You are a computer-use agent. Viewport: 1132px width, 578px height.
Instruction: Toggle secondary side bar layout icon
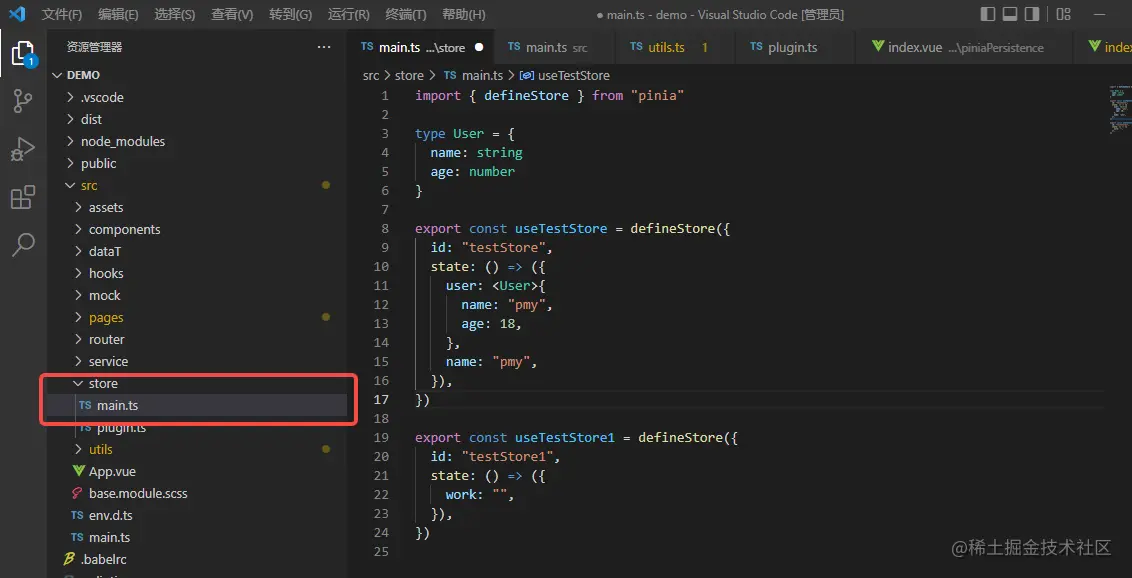(x=1032, y=14)
